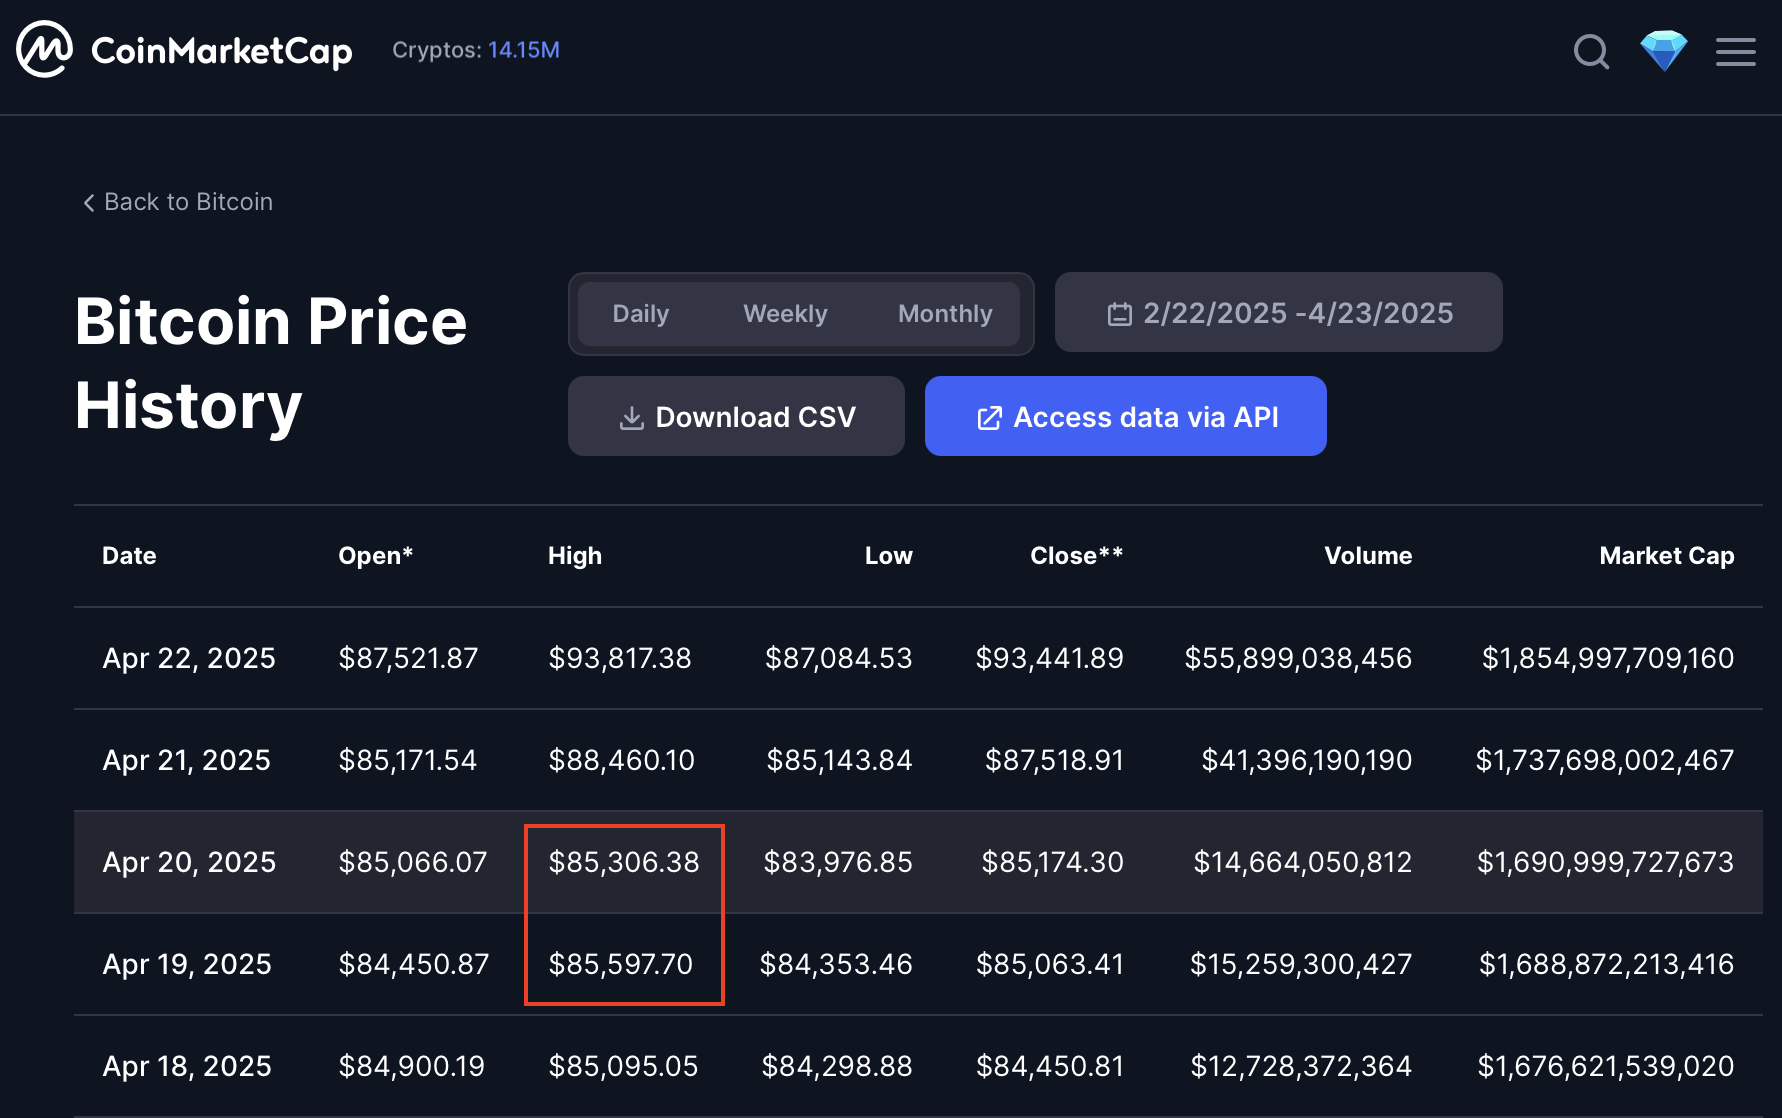The width and height of the screenshot is (1782, 1118).
Task: Click the CoinMarketCap wordmark
Action: tap(221, 51)
